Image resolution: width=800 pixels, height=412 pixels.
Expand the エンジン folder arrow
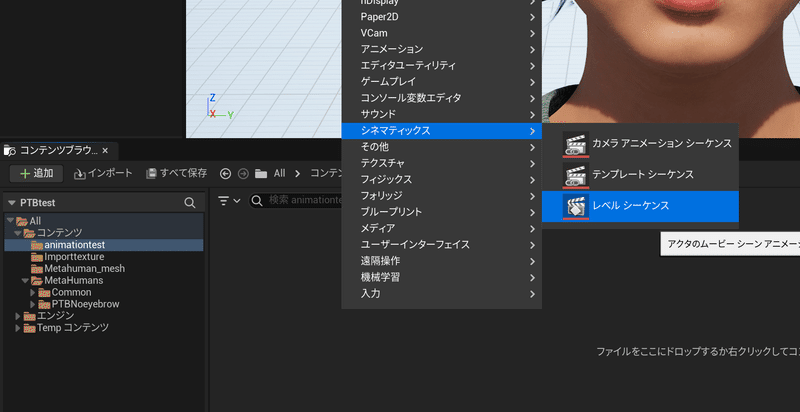18,316
